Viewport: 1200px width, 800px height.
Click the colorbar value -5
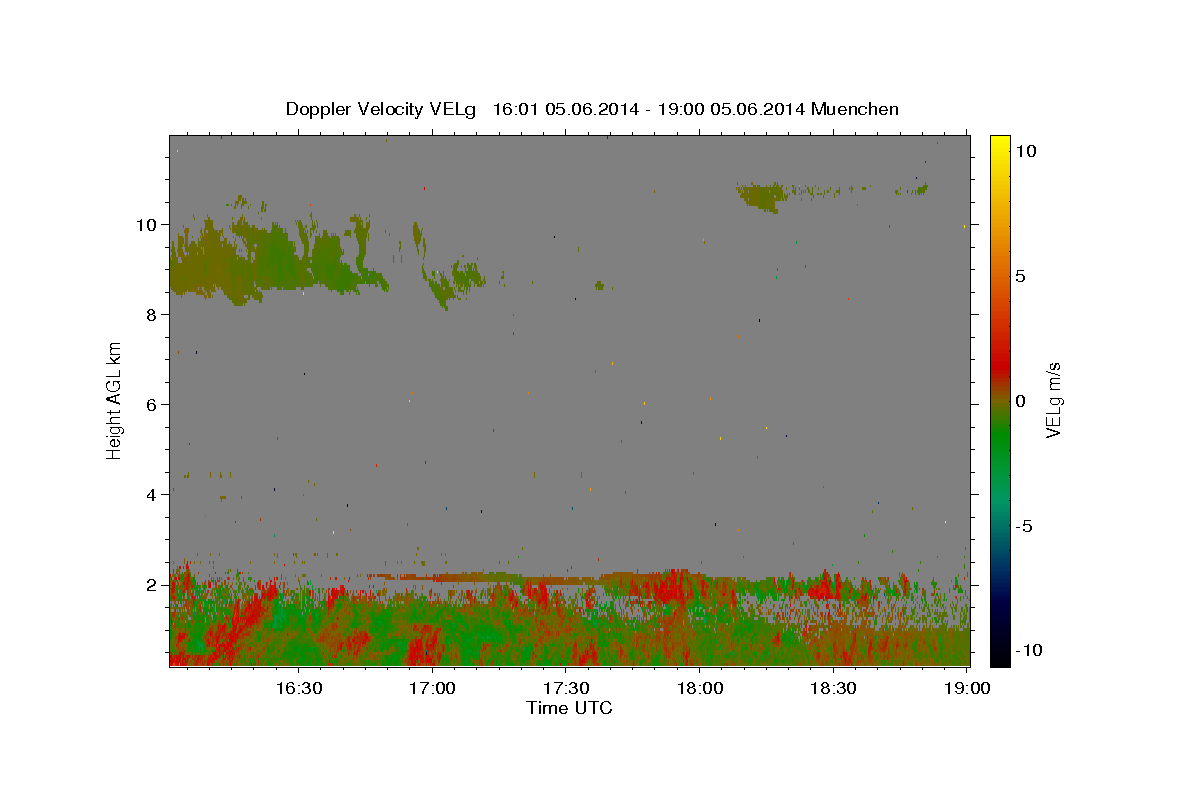(1025, 526)
